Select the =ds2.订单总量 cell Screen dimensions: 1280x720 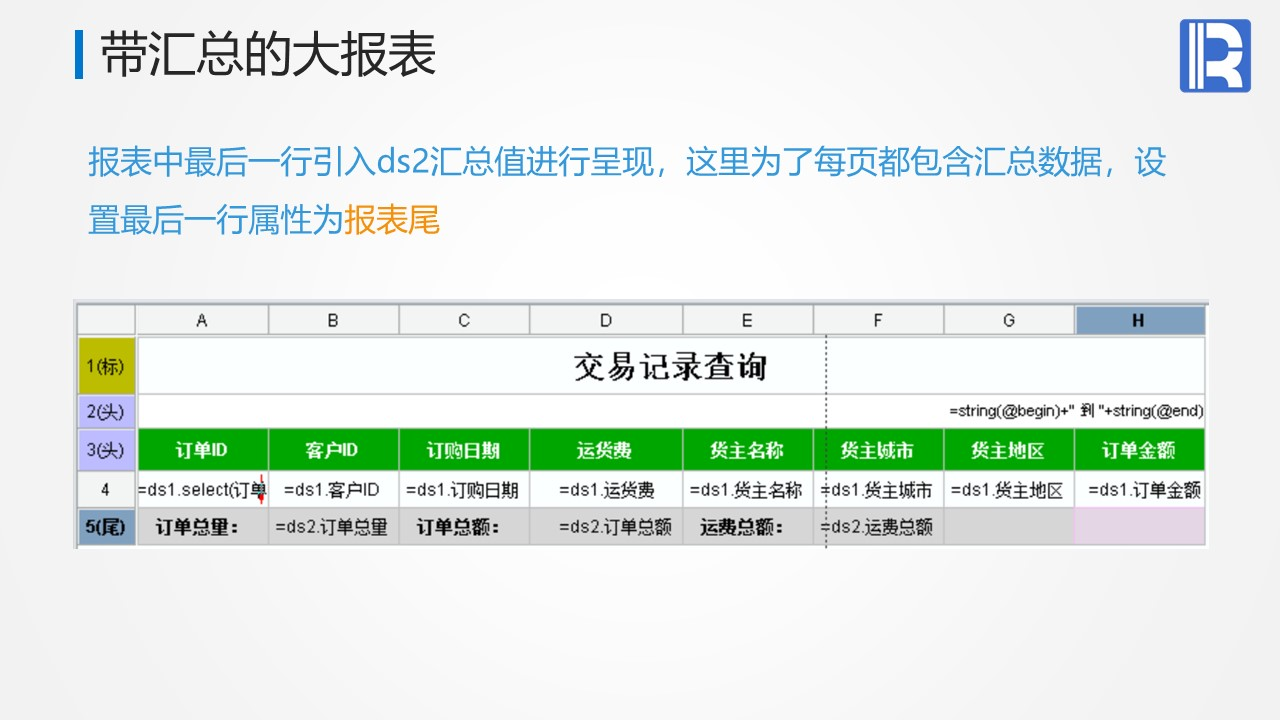pyautogui.click(x=333, y=527)
